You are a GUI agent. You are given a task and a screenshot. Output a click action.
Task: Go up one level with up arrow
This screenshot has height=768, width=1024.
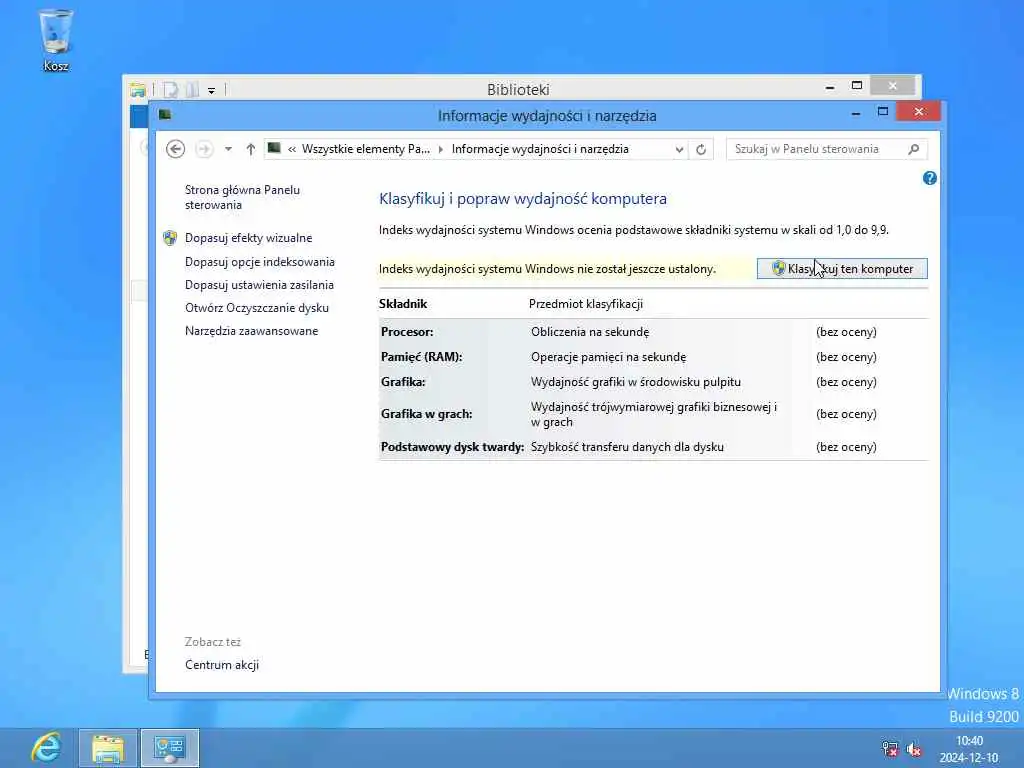250,149
